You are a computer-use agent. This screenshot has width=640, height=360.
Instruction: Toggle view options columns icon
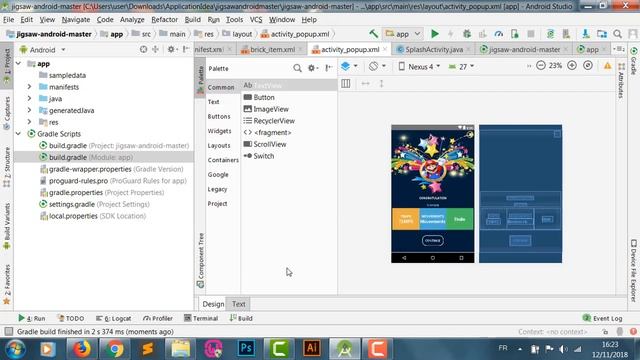click(x=346, y=84)
